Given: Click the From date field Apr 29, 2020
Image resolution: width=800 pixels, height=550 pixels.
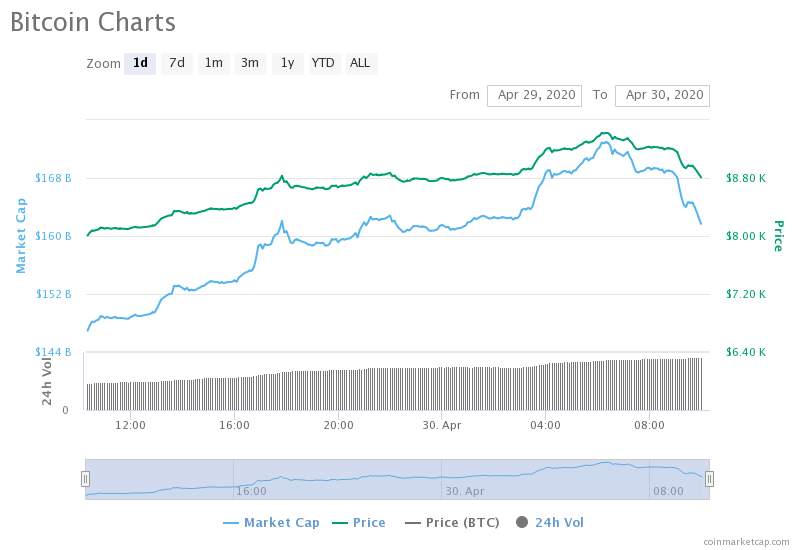Looking at the screenshot, I should 534,95.
